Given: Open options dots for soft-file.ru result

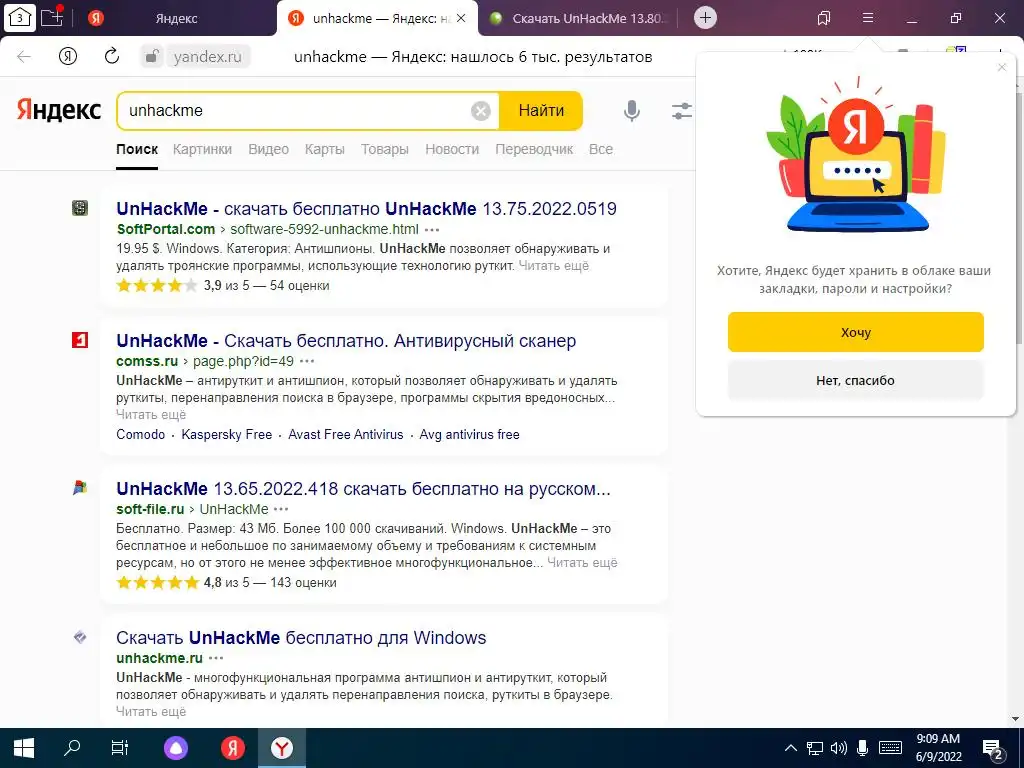Looking at the screenshot, I should click(x=281, y=509).
